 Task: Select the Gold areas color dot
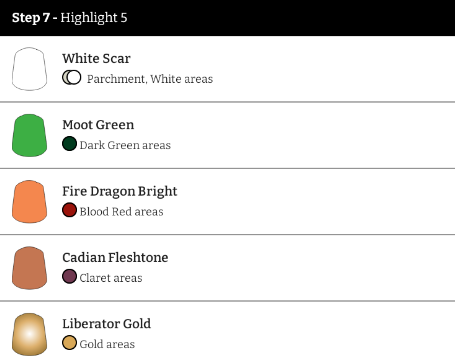[x=69, y=343]
